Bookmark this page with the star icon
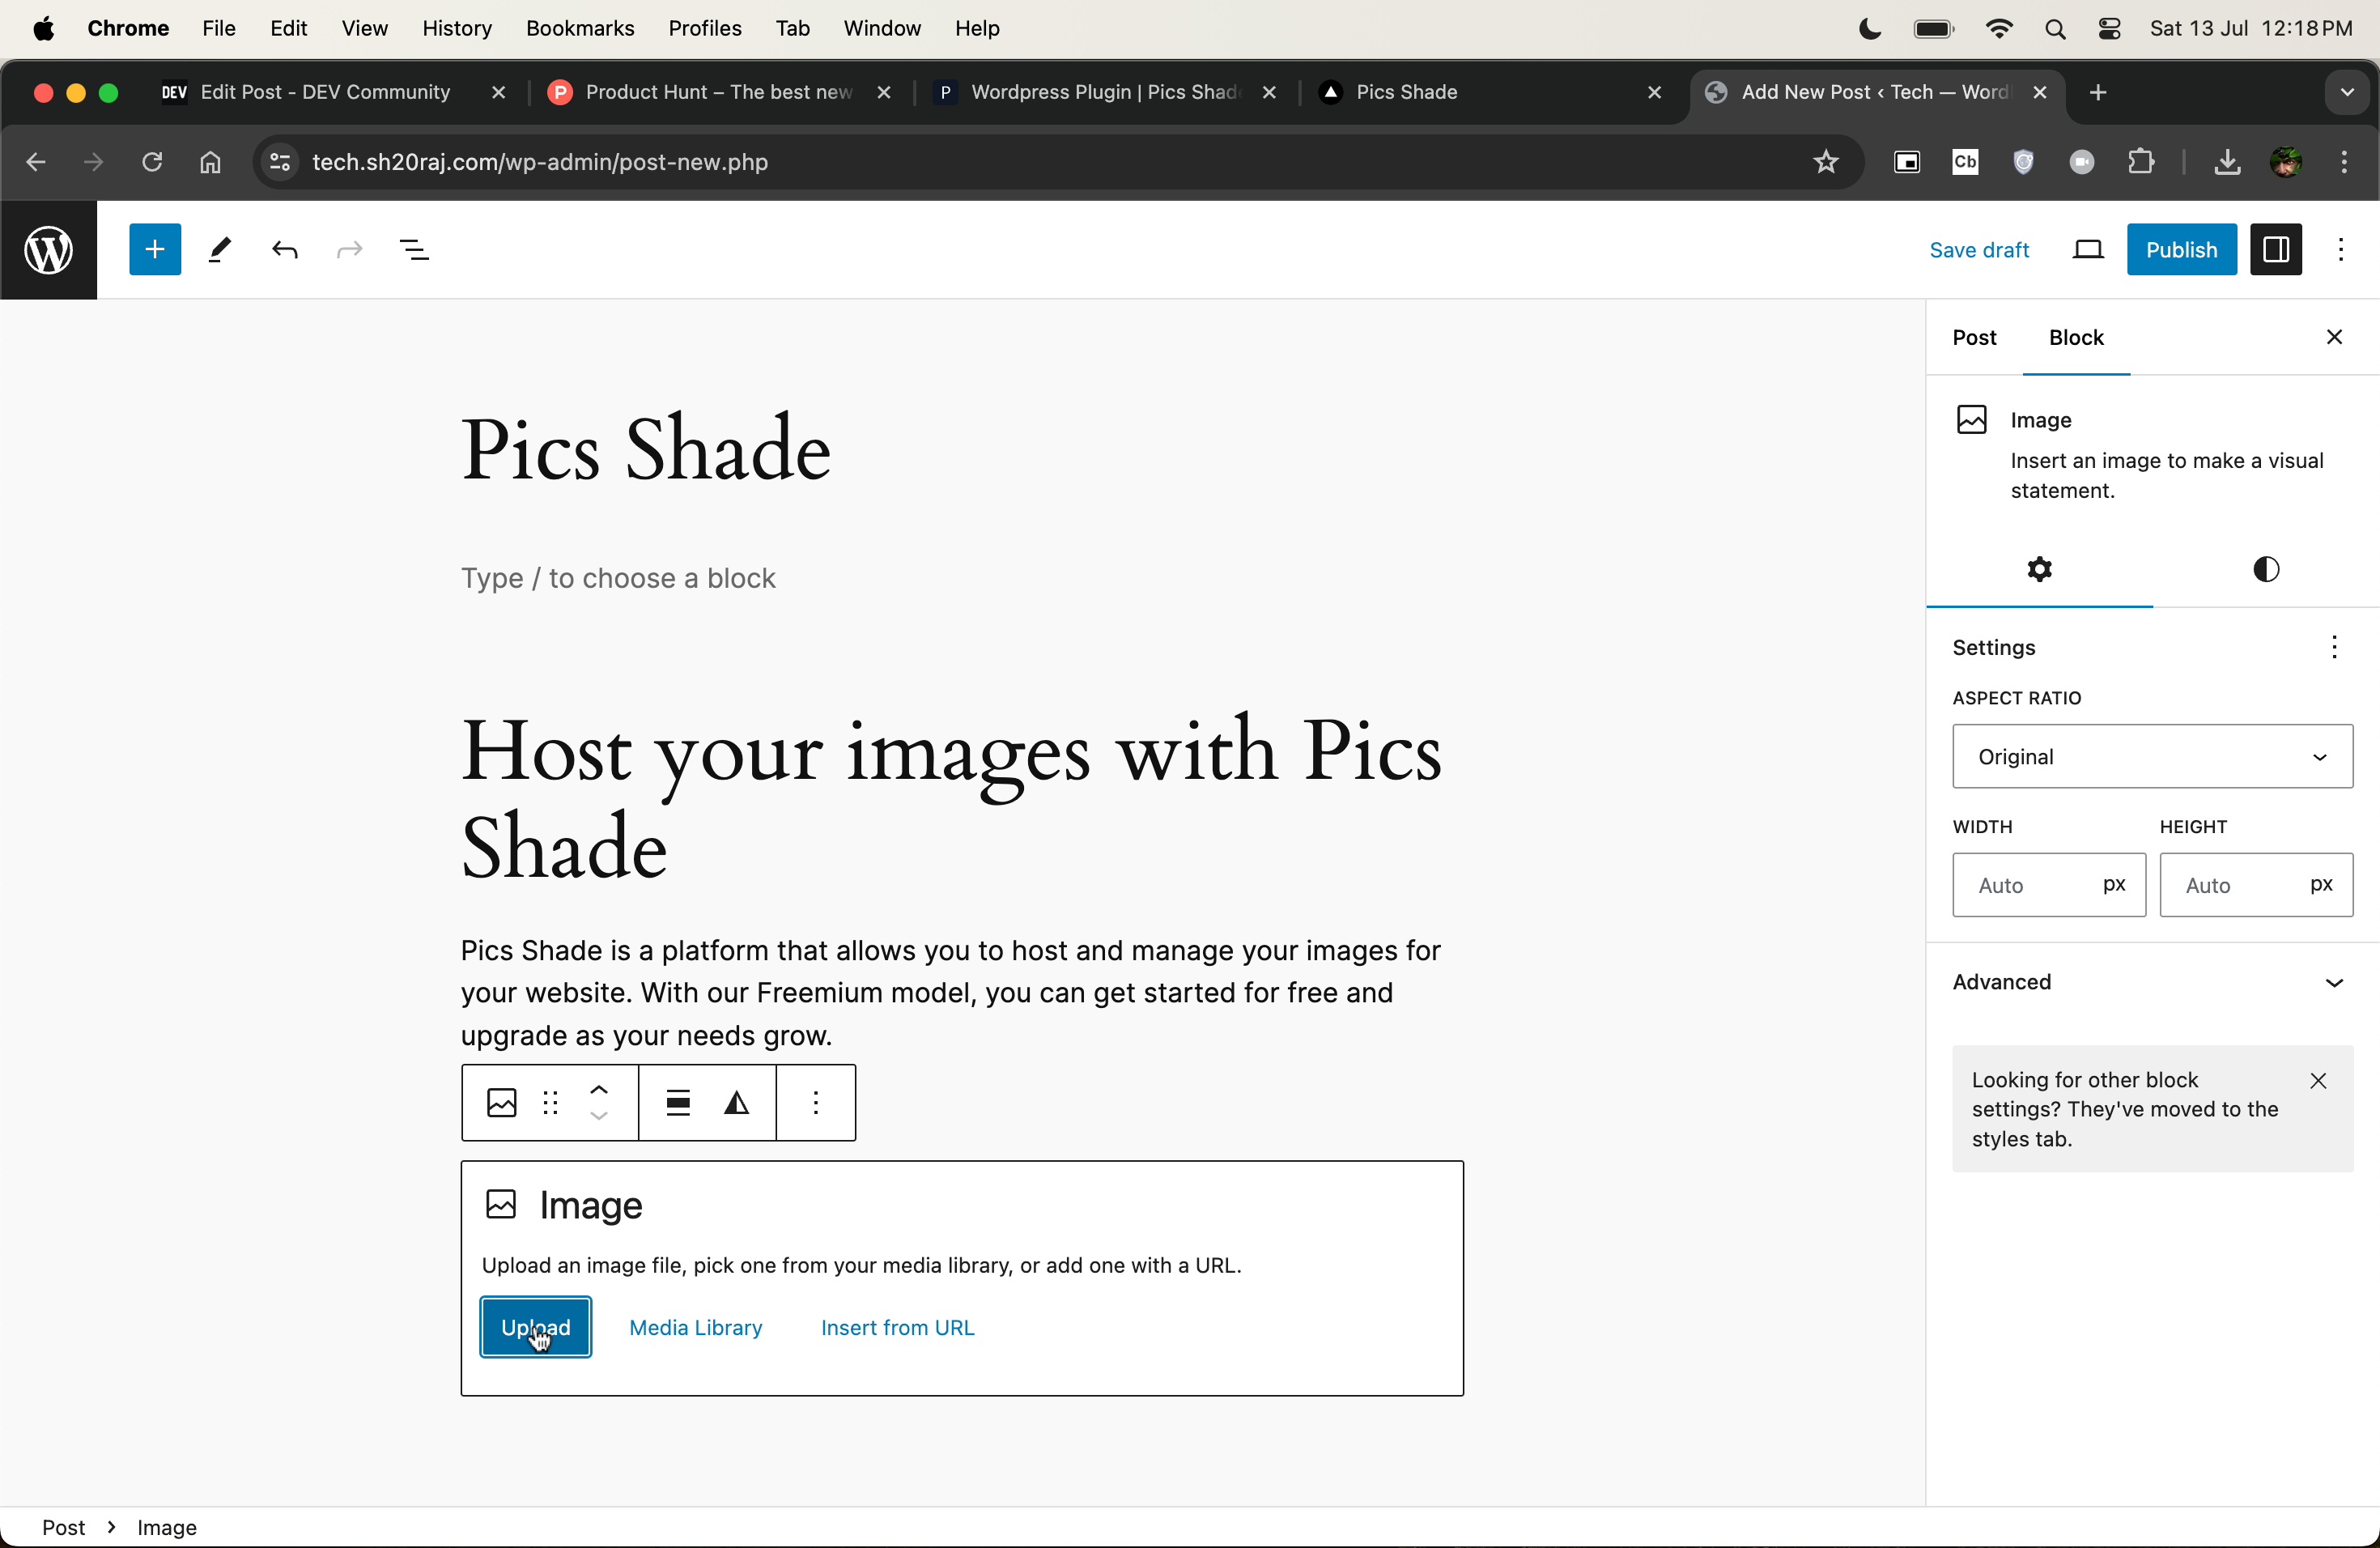 (x=1826, y=162)
